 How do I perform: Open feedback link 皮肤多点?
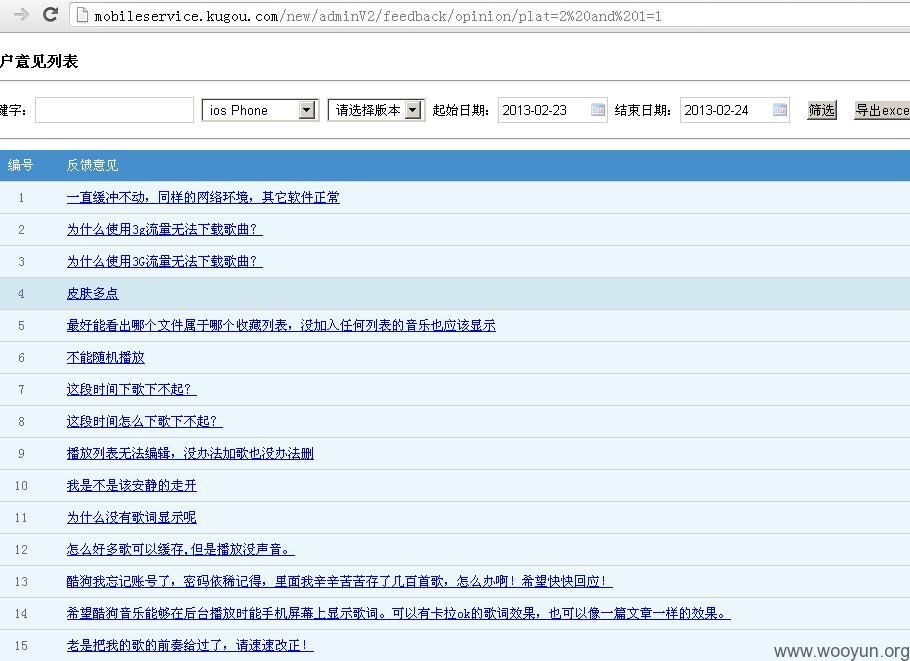92,293
